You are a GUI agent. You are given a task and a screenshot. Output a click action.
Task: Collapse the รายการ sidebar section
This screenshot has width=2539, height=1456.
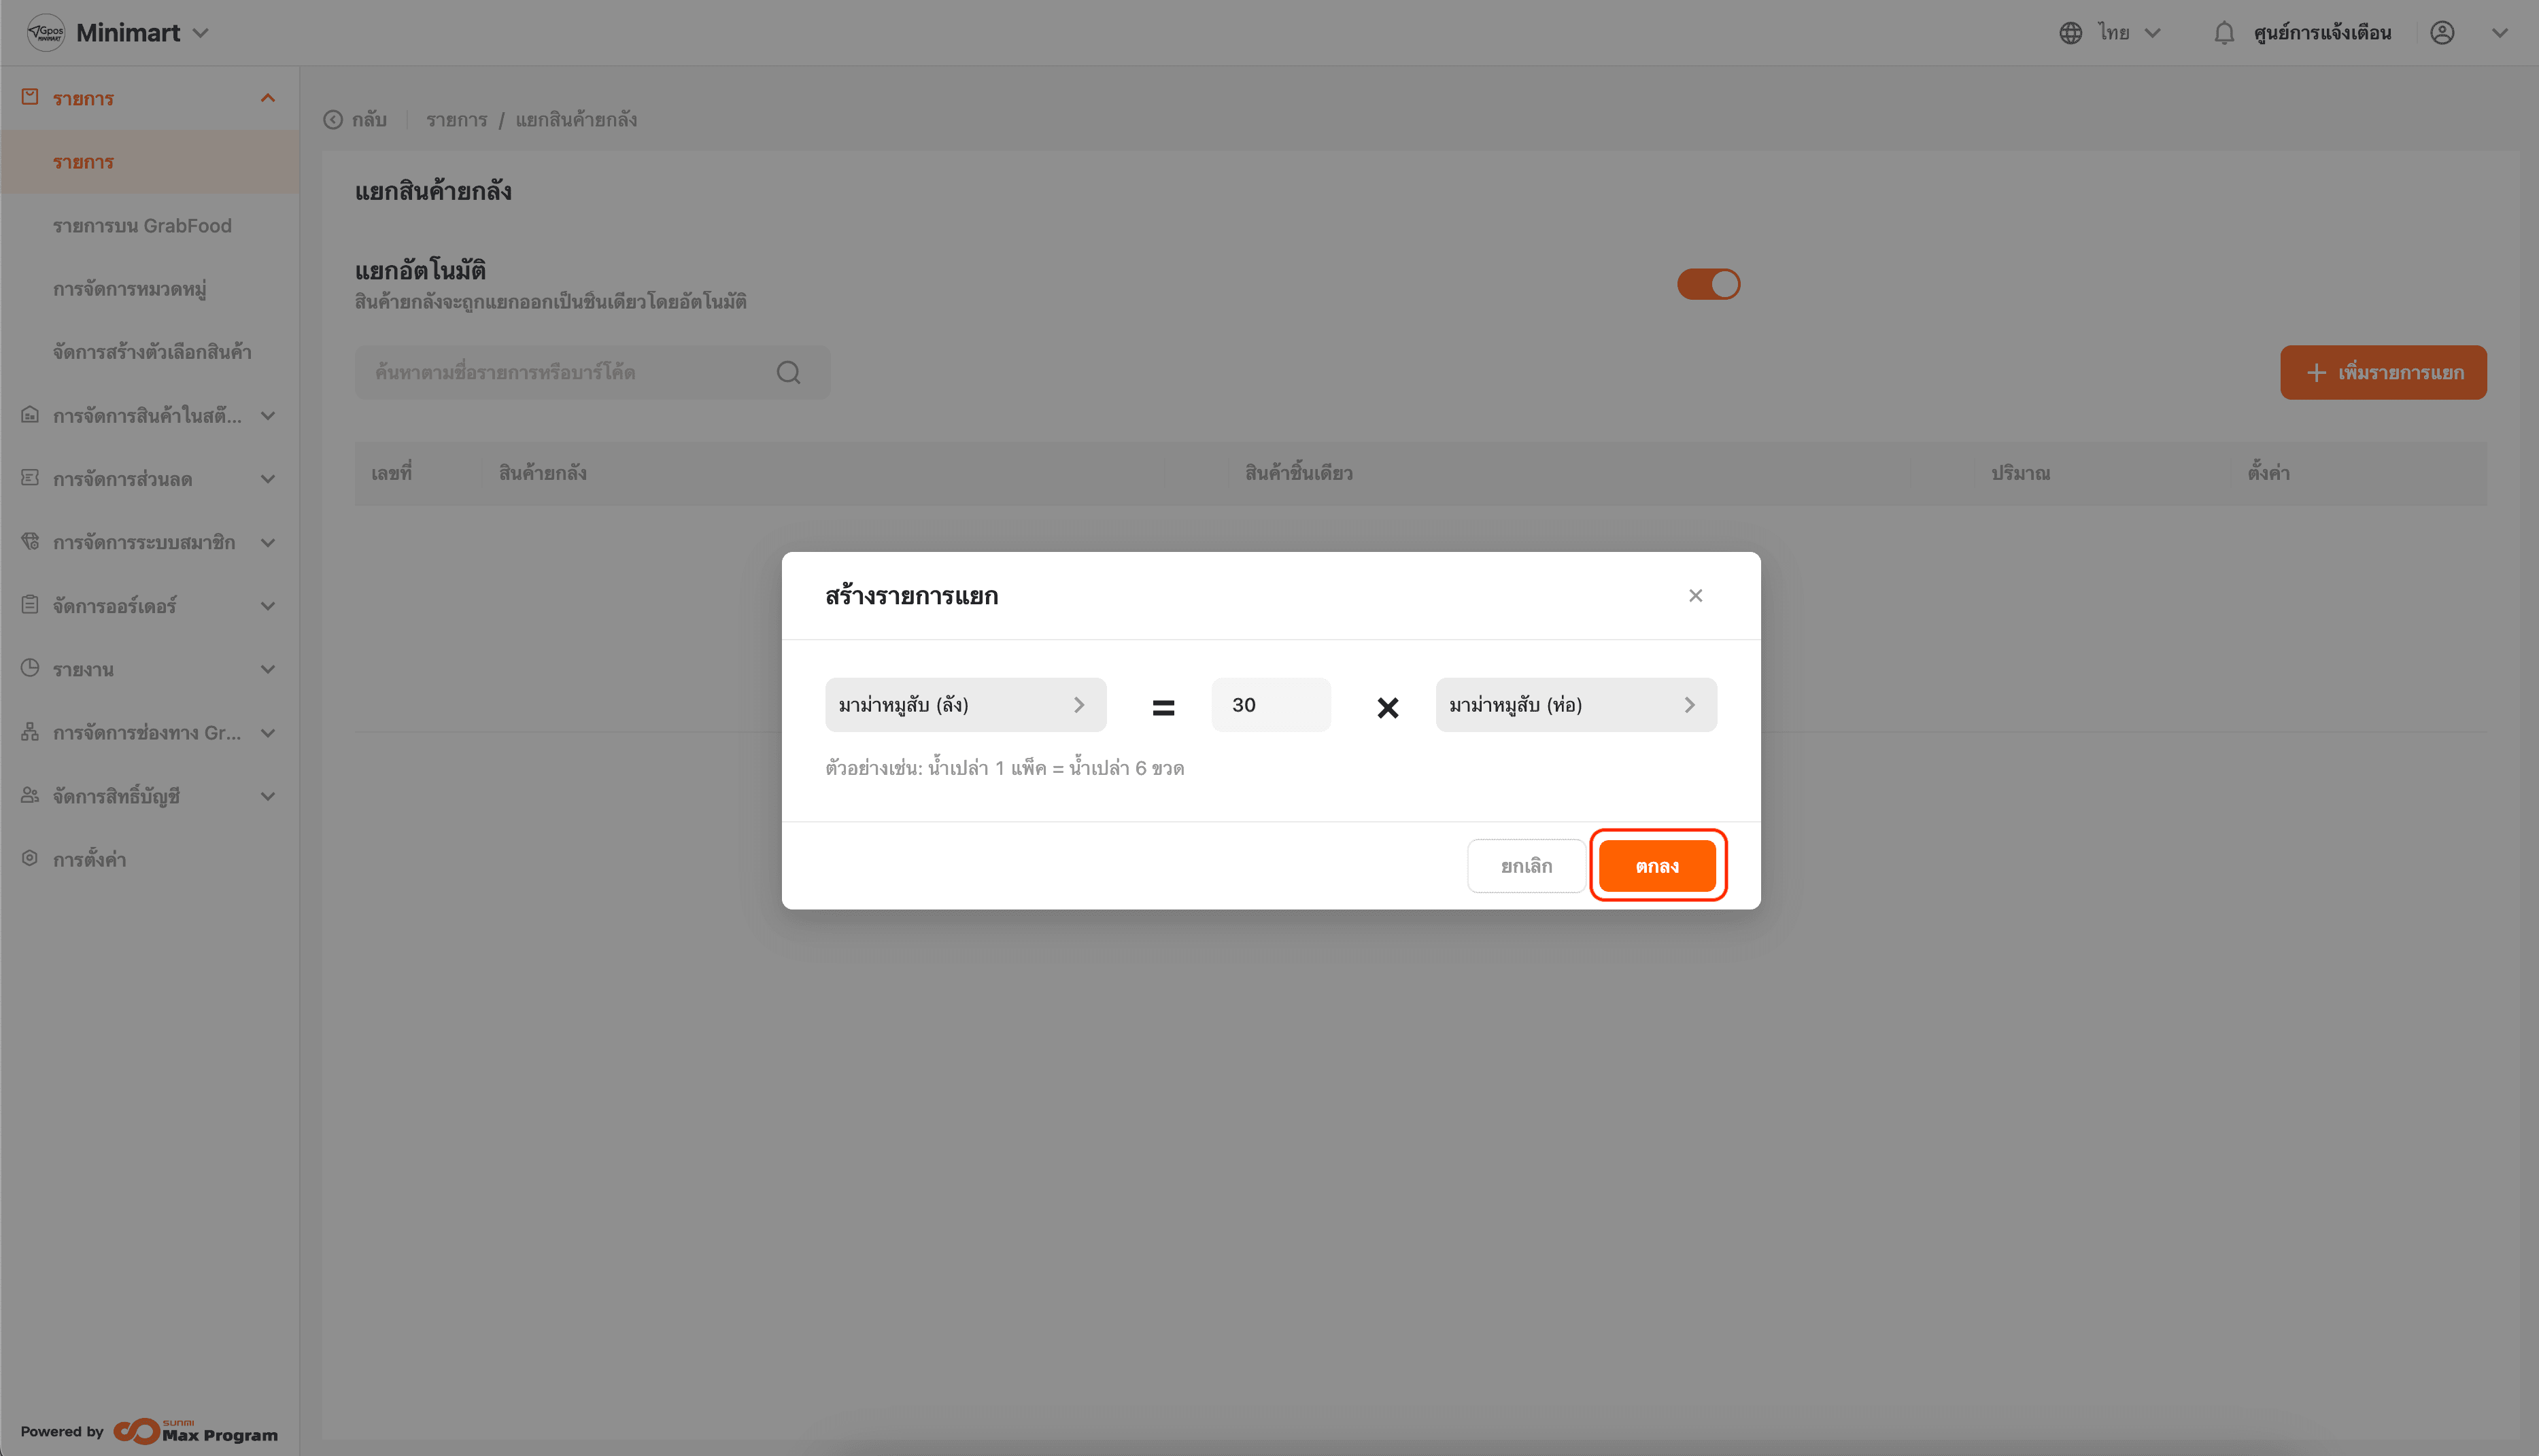[267, 98]
